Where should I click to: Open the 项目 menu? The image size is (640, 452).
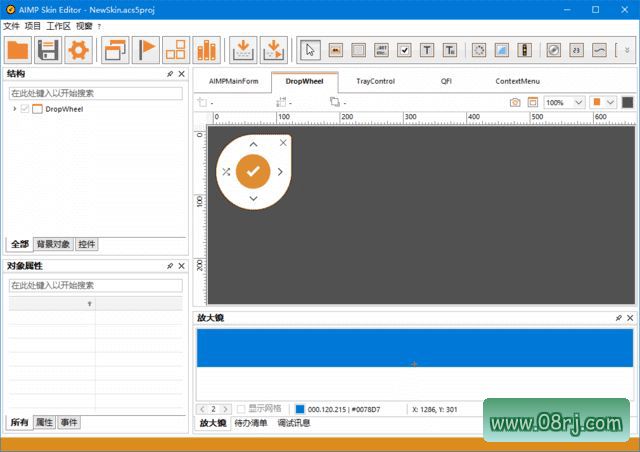point(33,27)
